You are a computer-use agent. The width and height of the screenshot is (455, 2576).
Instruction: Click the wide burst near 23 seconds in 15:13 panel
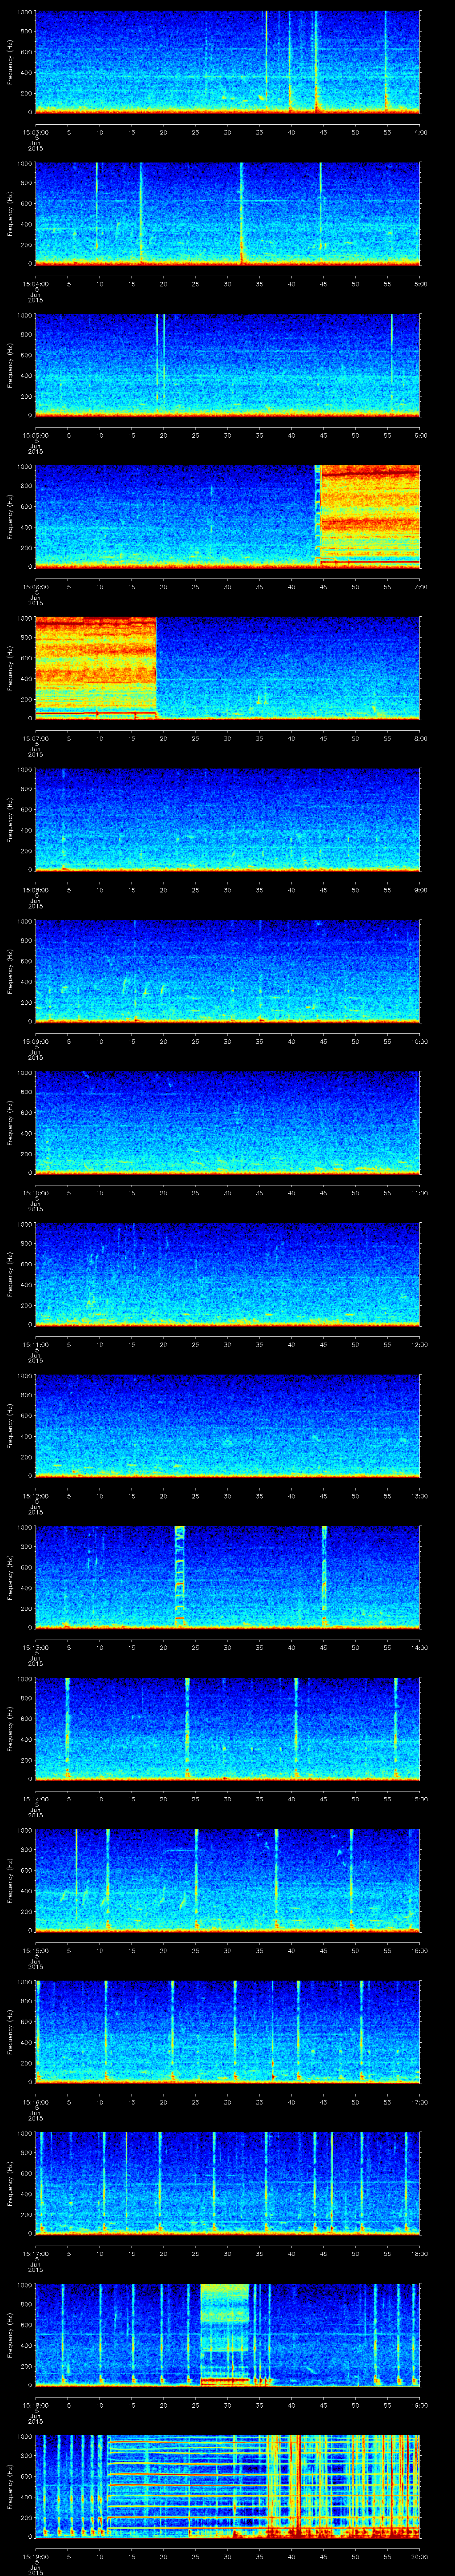[x=180, y=1575]
